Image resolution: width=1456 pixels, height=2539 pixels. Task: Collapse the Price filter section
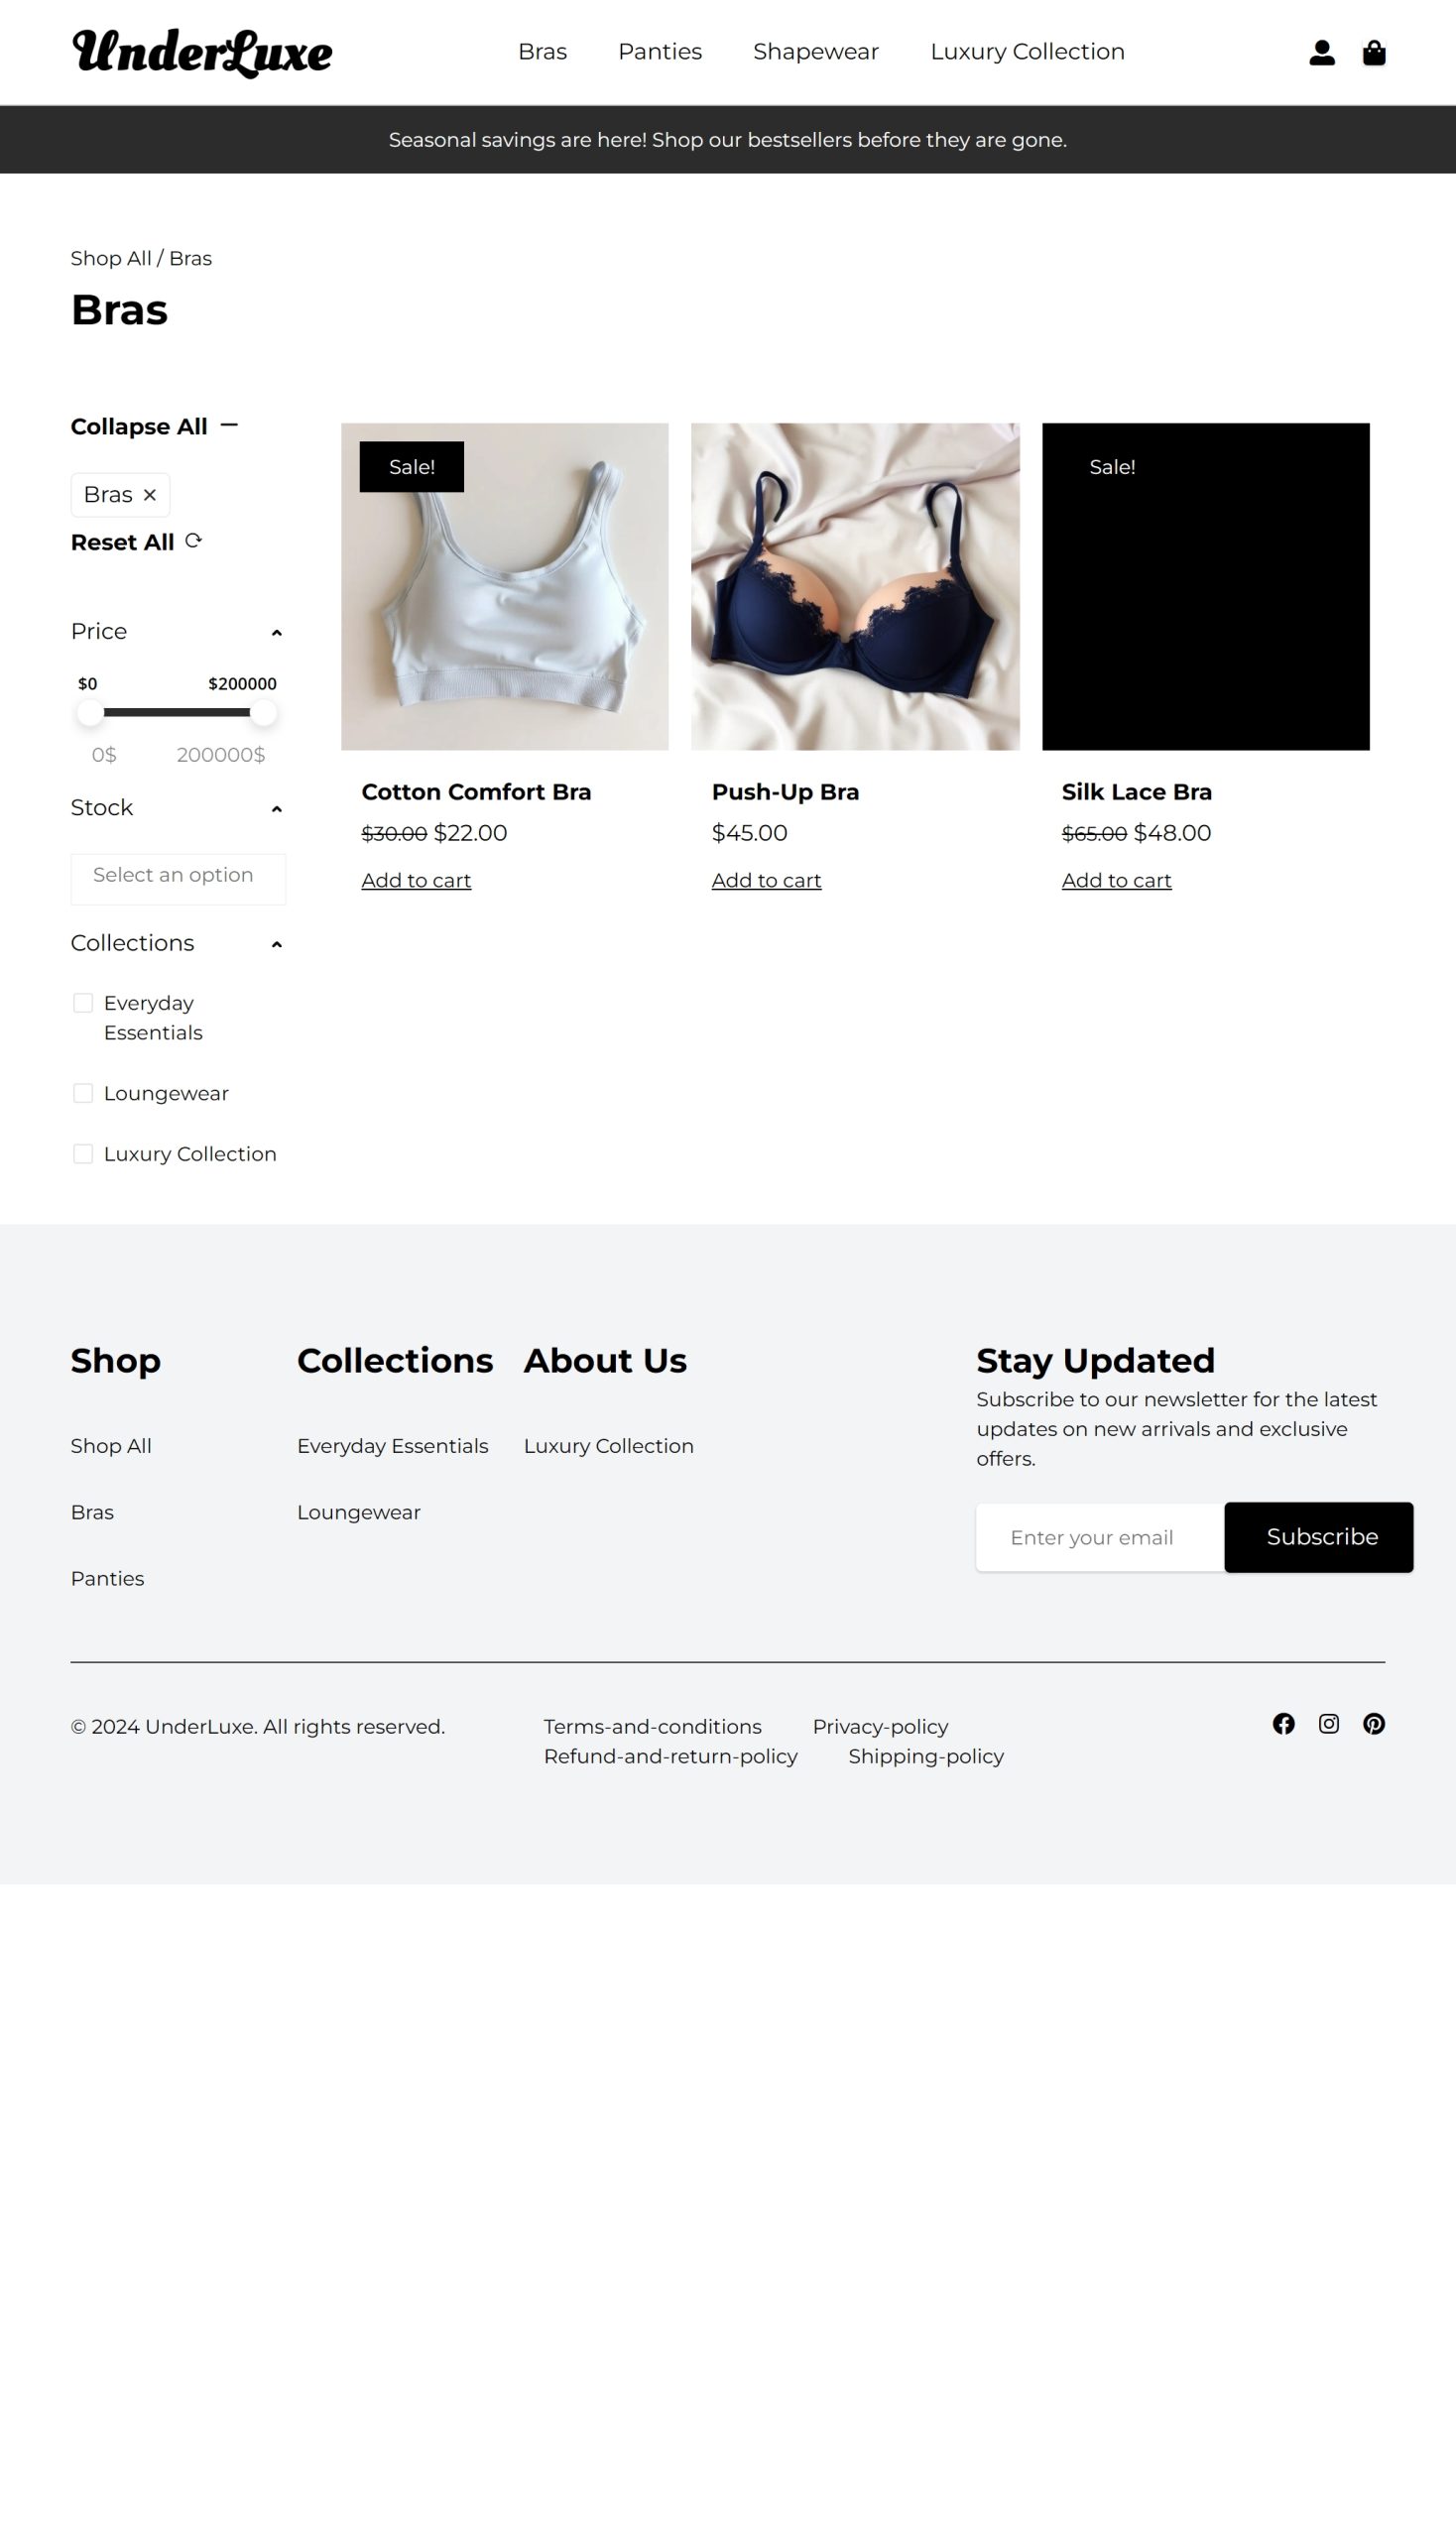[277, 632]
